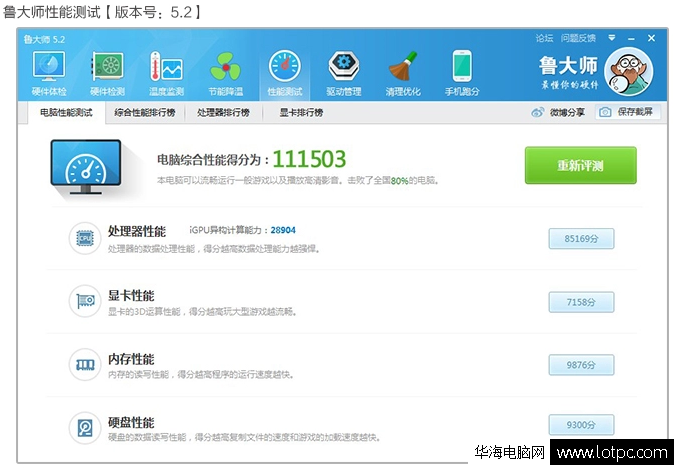The height and width of the screenshot is (470, 679).
Task: Minimize the 鲁大师 window
Action: 631,39
